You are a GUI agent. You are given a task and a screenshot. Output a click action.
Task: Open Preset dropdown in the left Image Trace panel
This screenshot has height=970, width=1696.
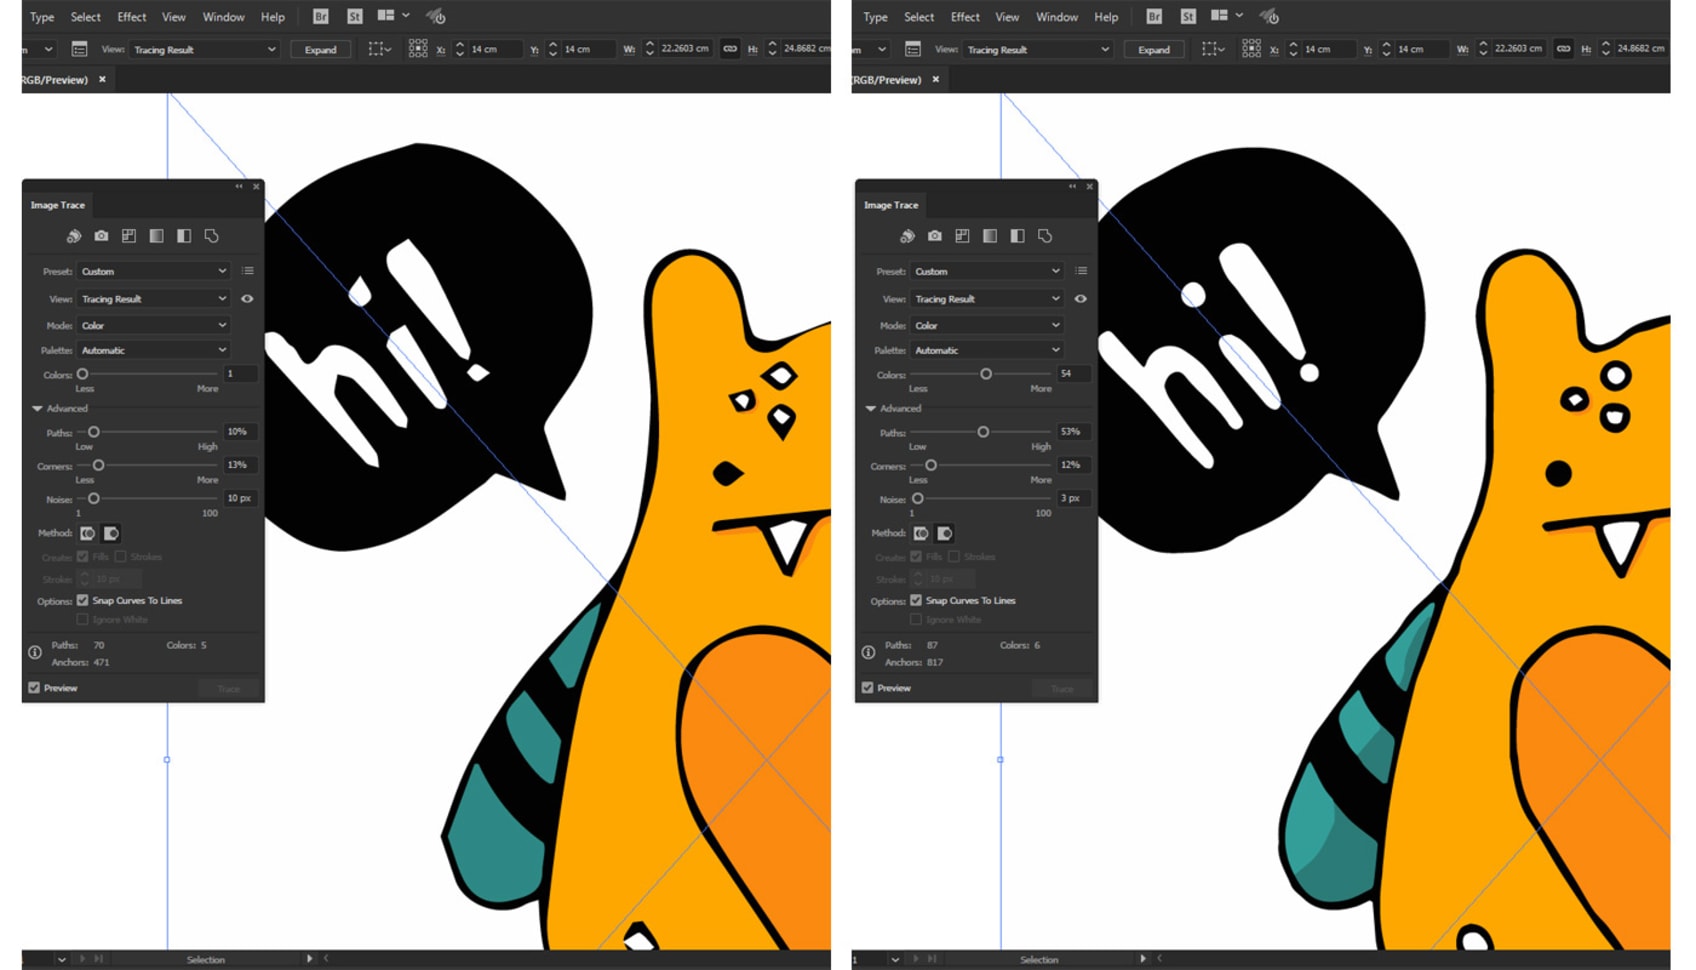pos(153,271)
